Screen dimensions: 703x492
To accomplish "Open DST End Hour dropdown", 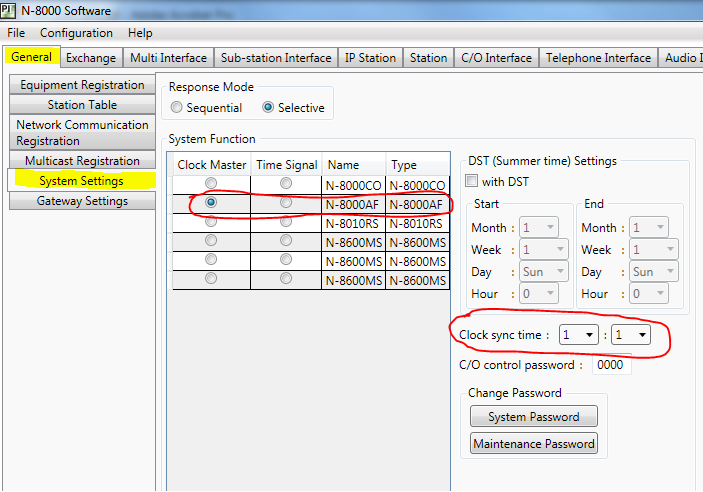I will (x=649, y=293).
